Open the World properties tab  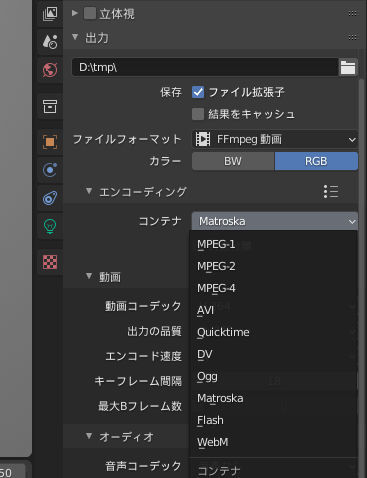tap(50, 70)
